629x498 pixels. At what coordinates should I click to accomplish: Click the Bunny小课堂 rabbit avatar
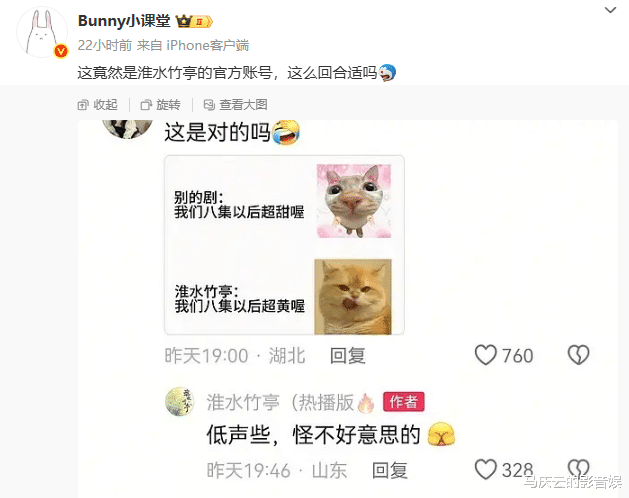click(42, 32)
